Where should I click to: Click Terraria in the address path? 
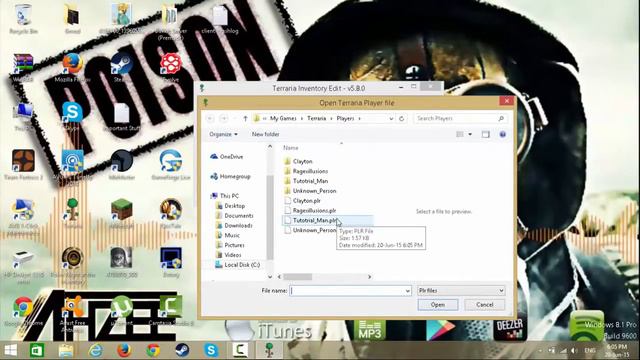click(x=317, y=118)
